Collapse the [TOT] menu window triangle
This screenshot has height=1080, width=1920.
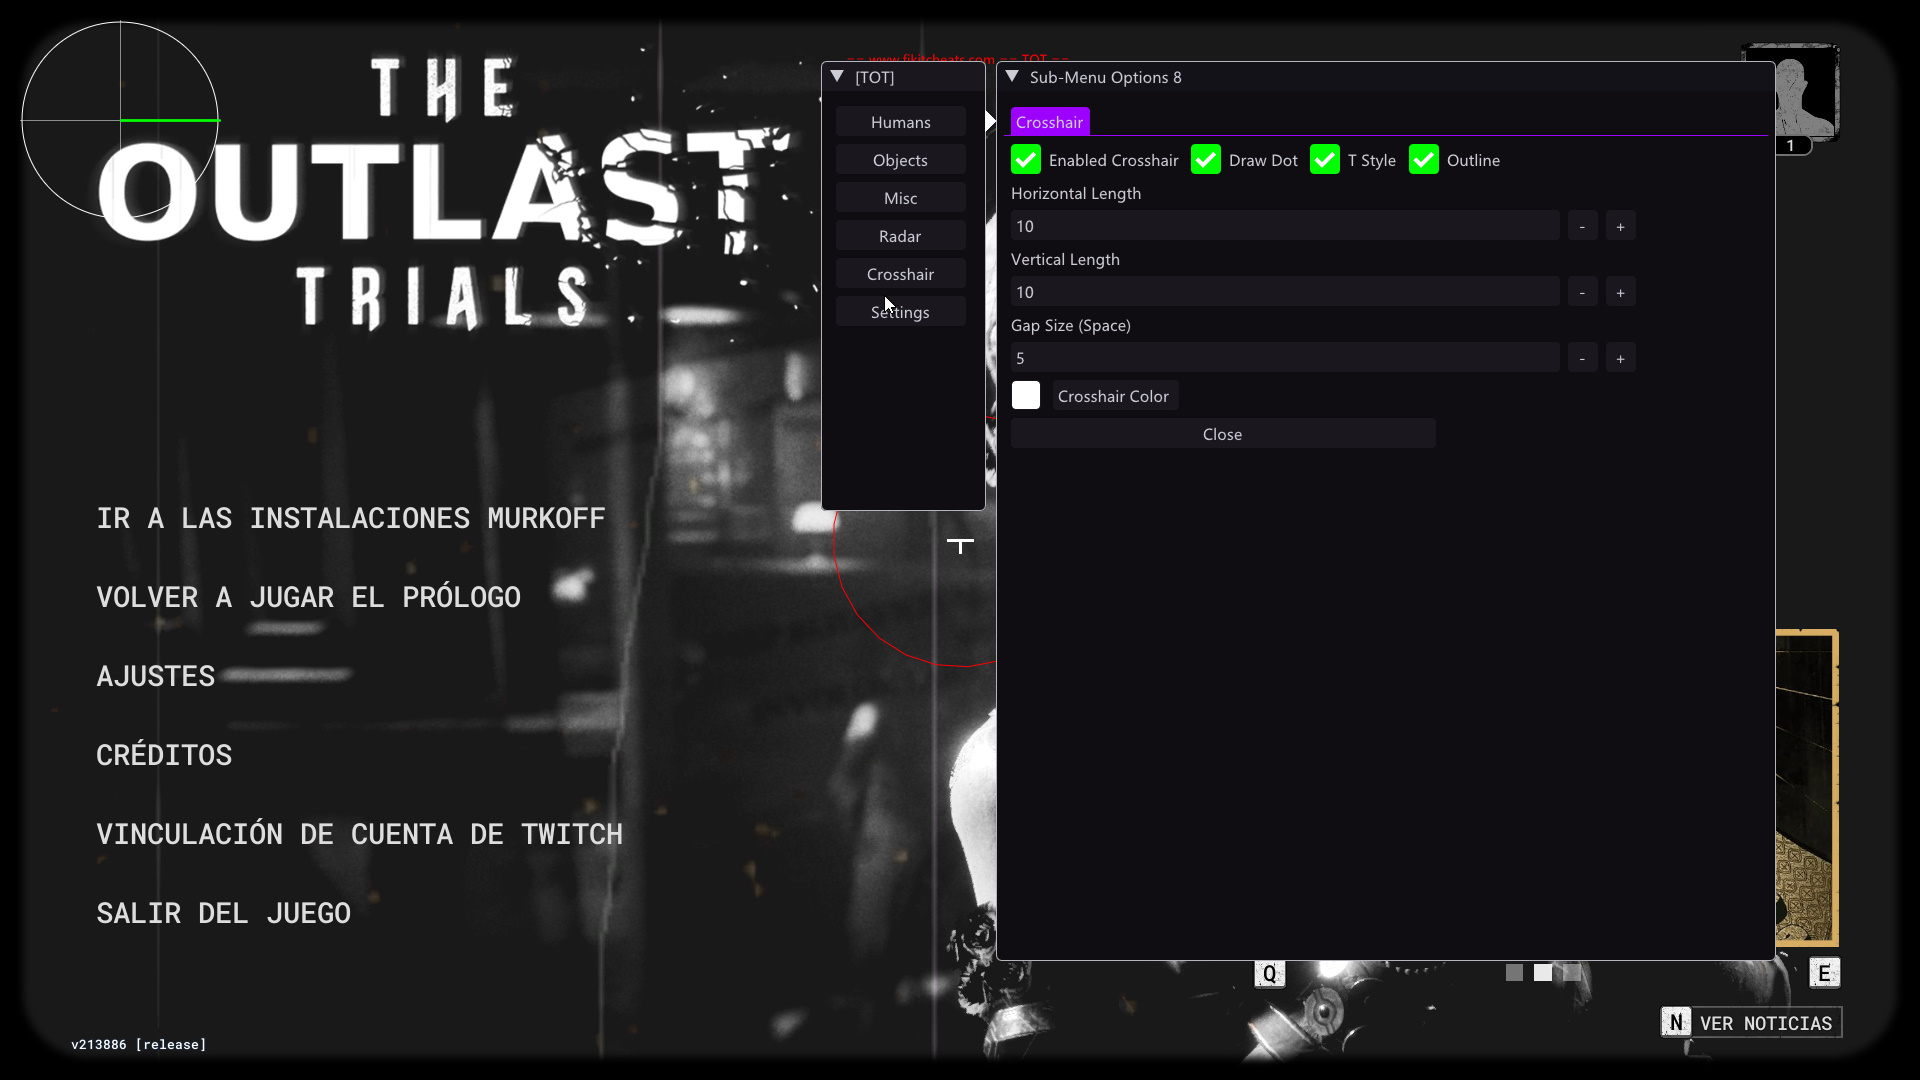click(x=838, y=77)
